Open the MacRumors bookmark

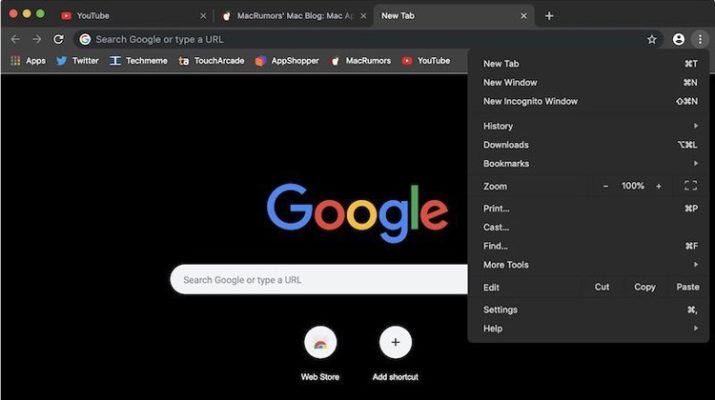[x=361, y=61]
